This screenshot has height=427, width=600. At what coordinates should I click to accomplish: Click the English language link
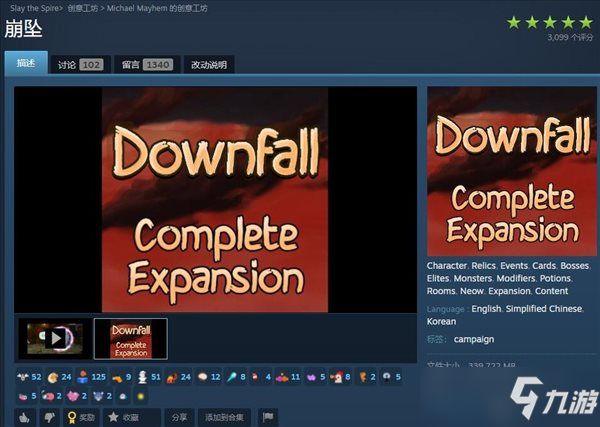tap(486, 309)
